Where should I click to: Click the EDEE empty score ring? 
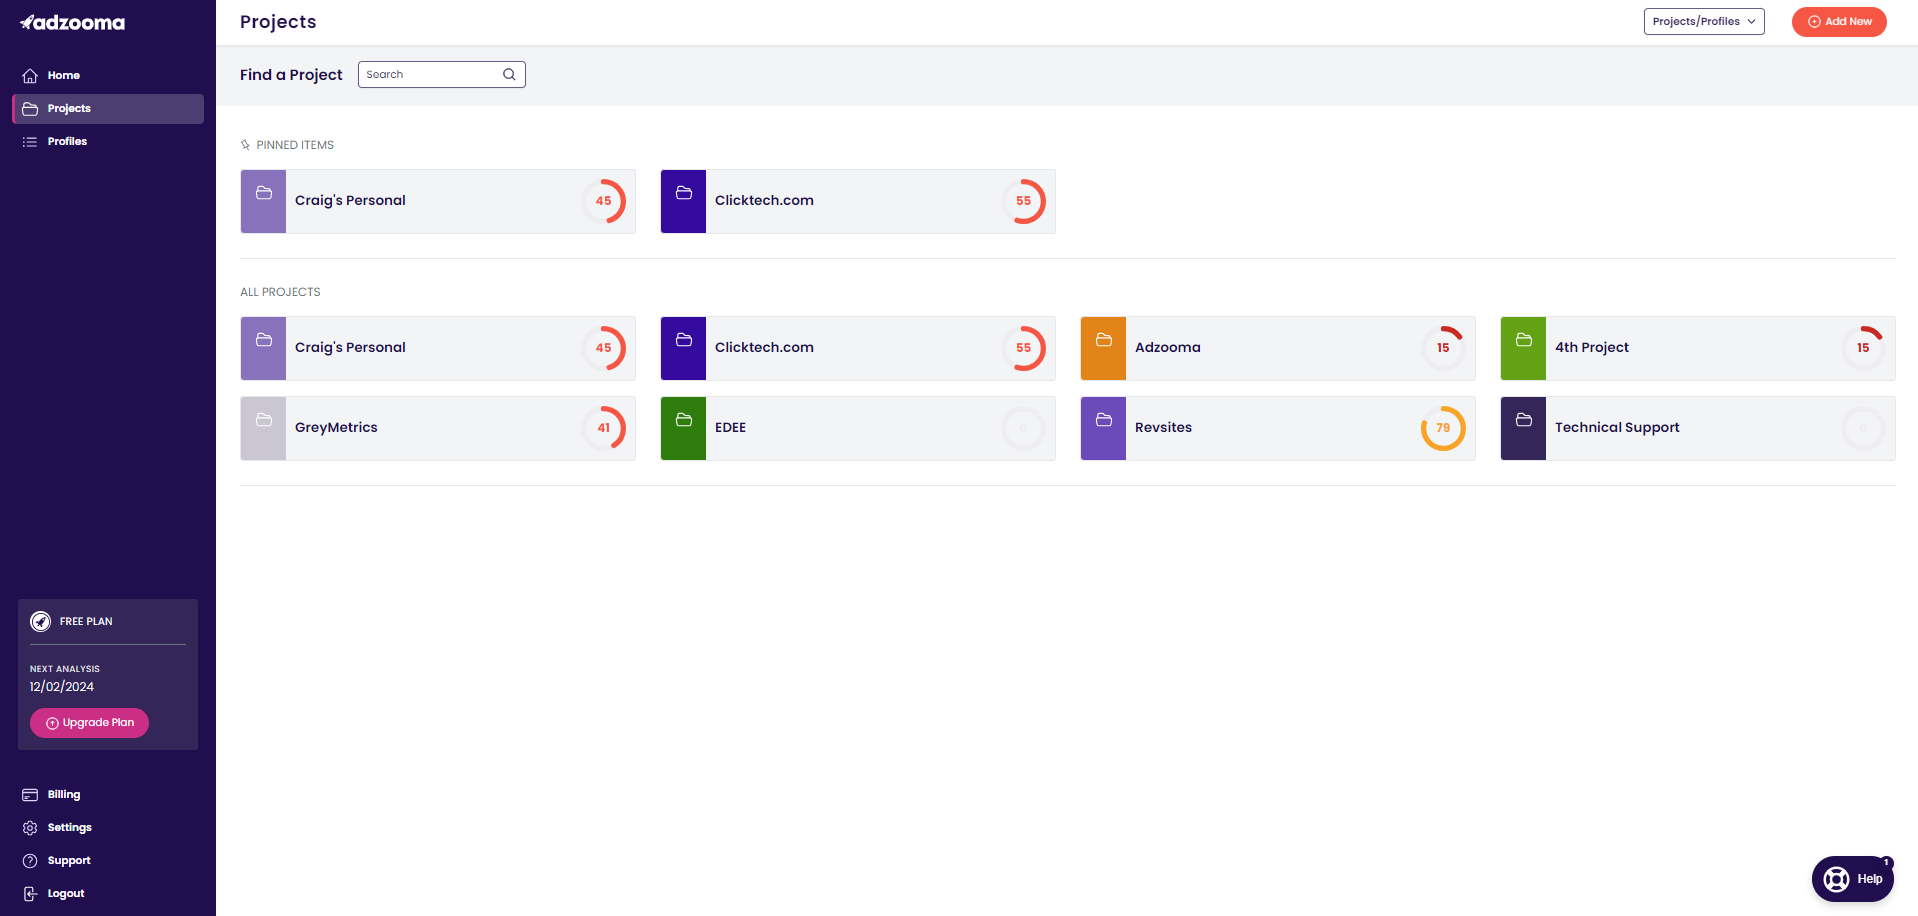[x=1023, y=428]
